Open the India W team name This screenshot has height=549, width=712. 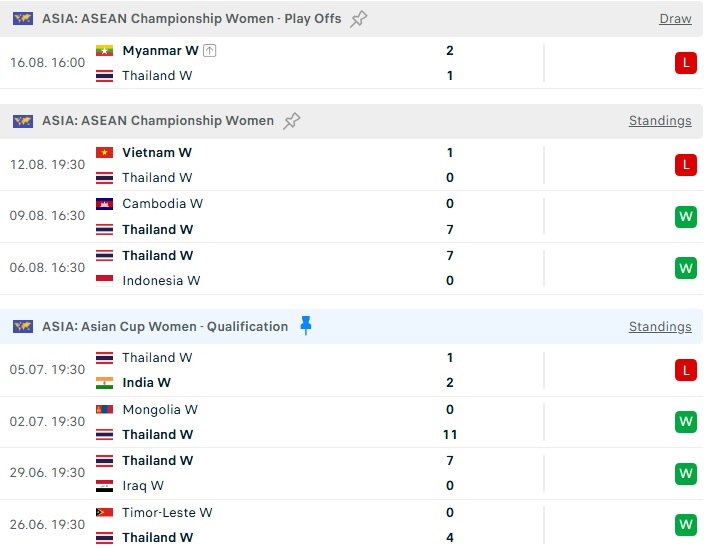click(146, 382)
